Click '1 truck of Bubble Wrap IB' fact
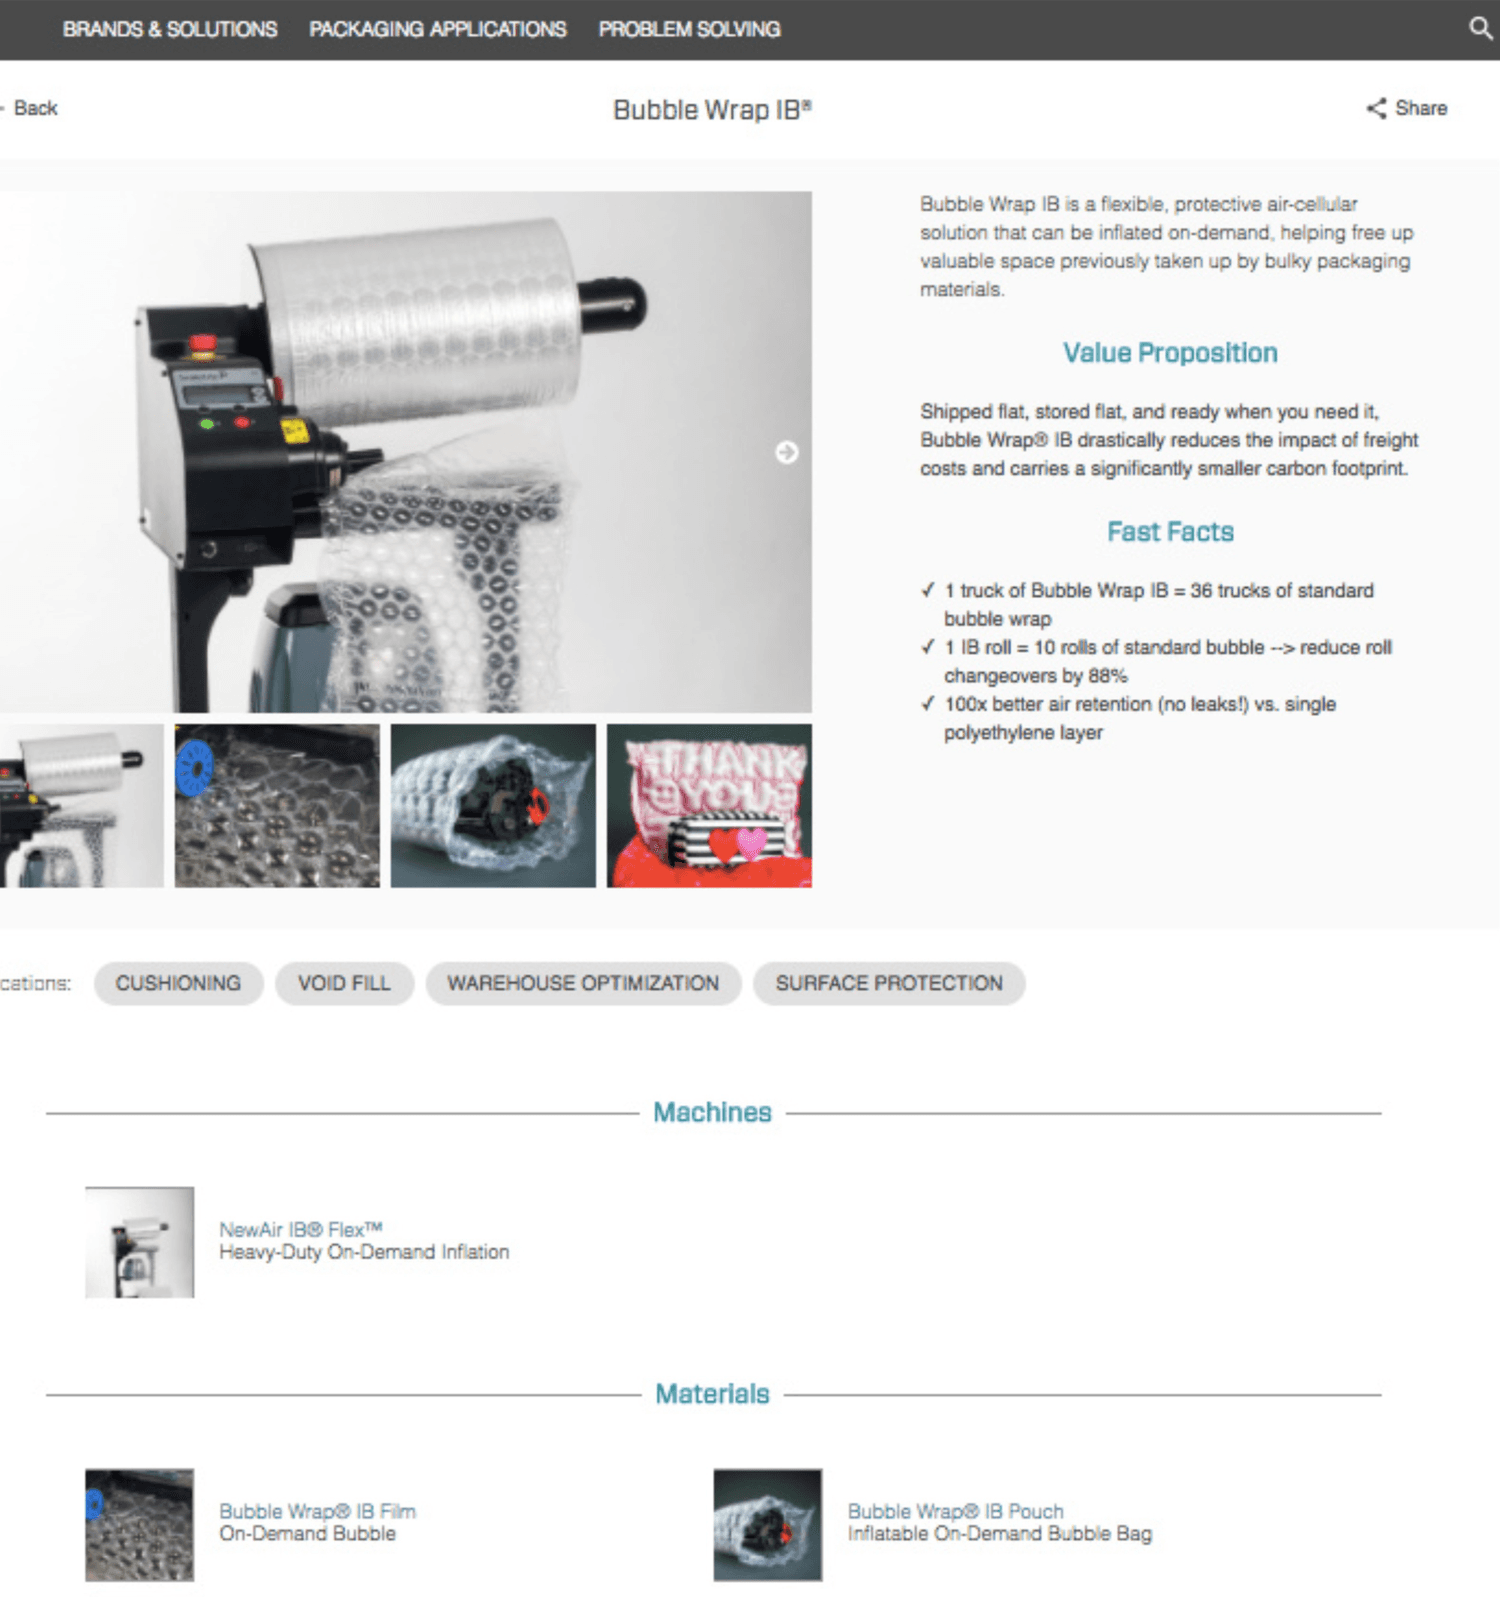This screenshot has height=1597, width=1500. coord(1158,604)
